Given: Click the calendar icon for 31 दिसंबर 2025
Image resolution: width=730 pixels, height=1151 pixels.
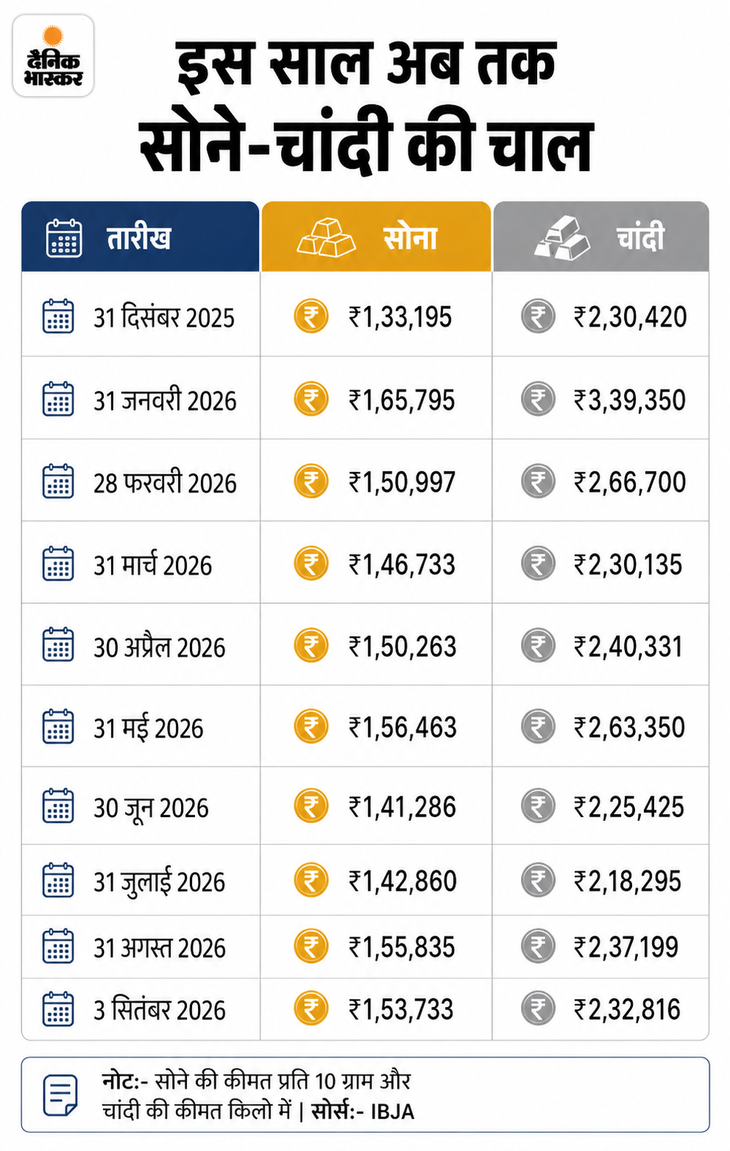Looking at the screenshot, I should [x=58, y=316].
